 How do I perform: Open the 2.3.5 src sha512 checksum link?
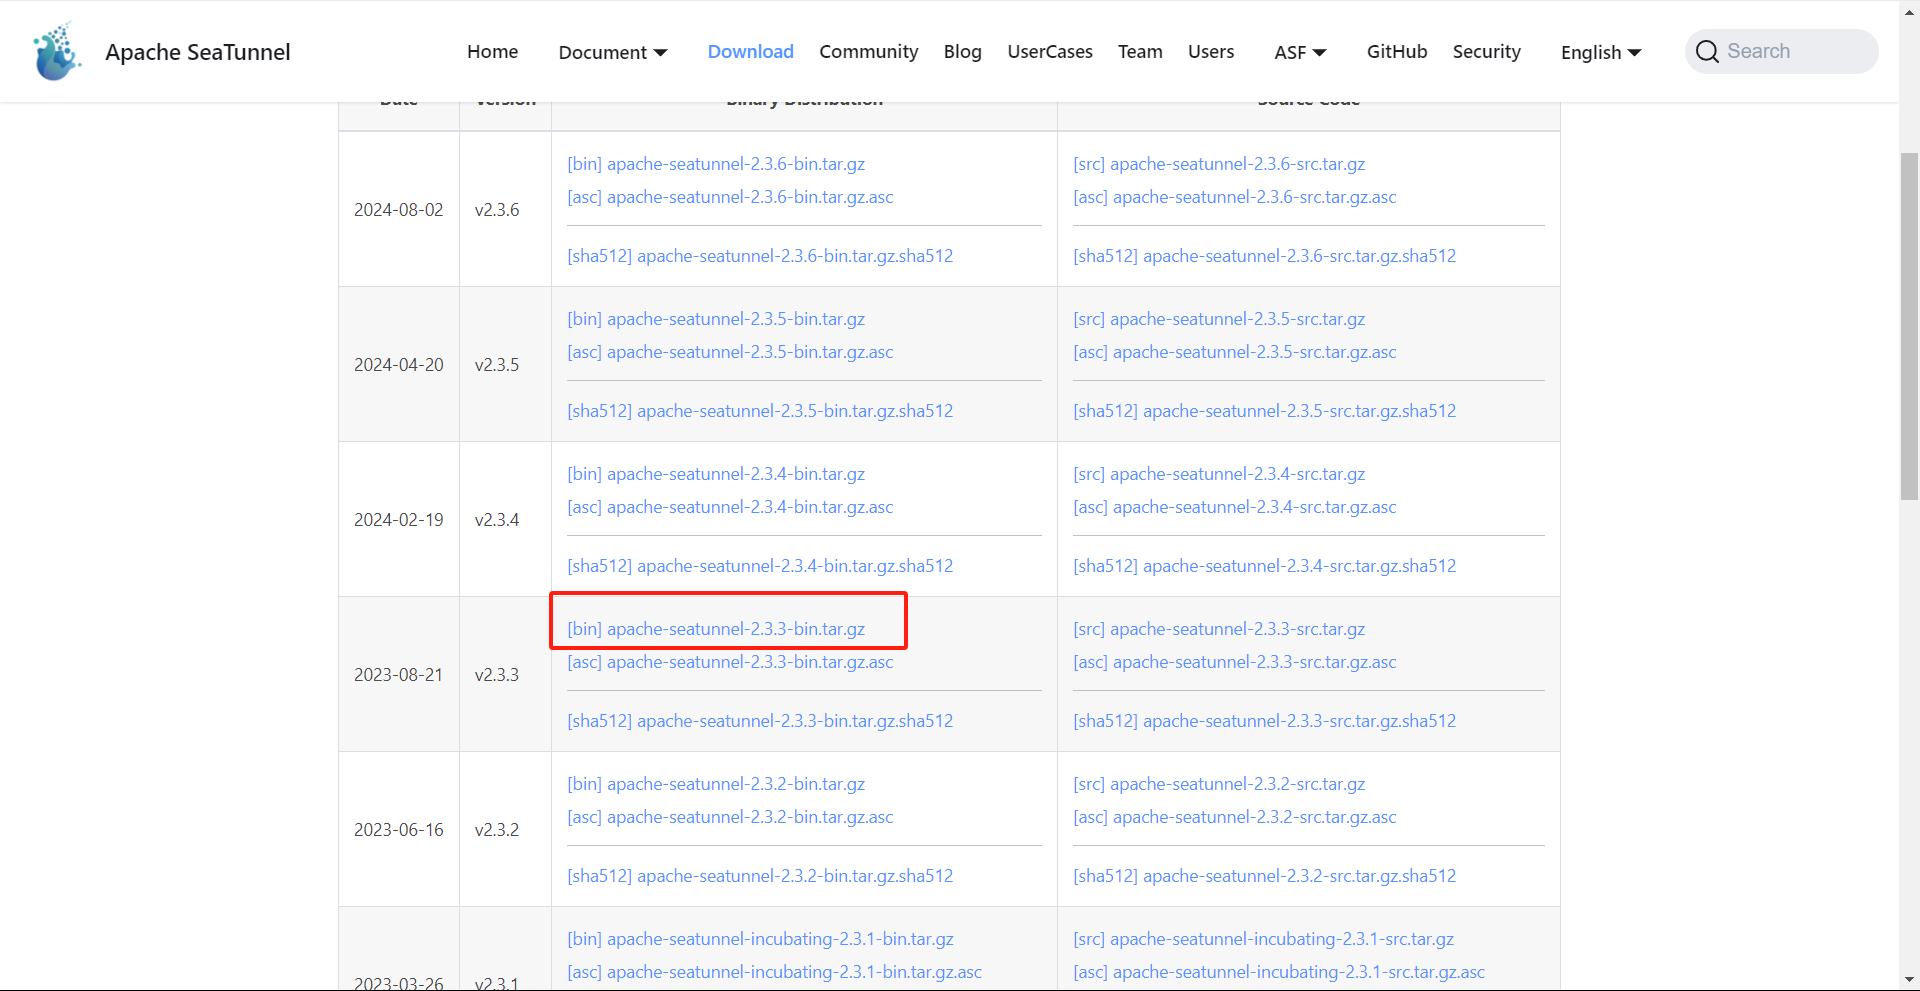(x=1265, y=411)
